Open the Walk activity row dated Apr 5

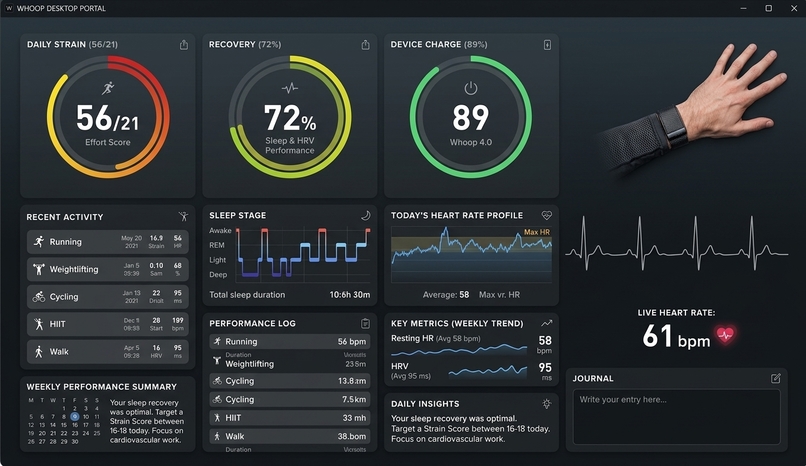108,351
